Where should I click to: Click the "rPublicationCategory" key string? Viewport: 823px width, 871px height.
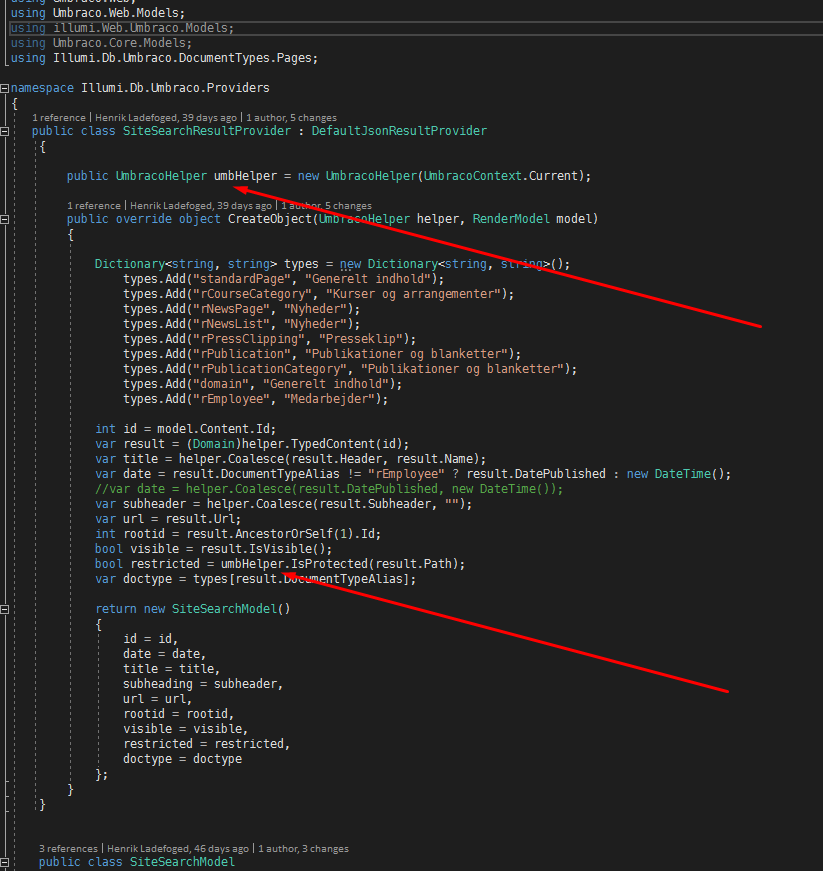270,369
